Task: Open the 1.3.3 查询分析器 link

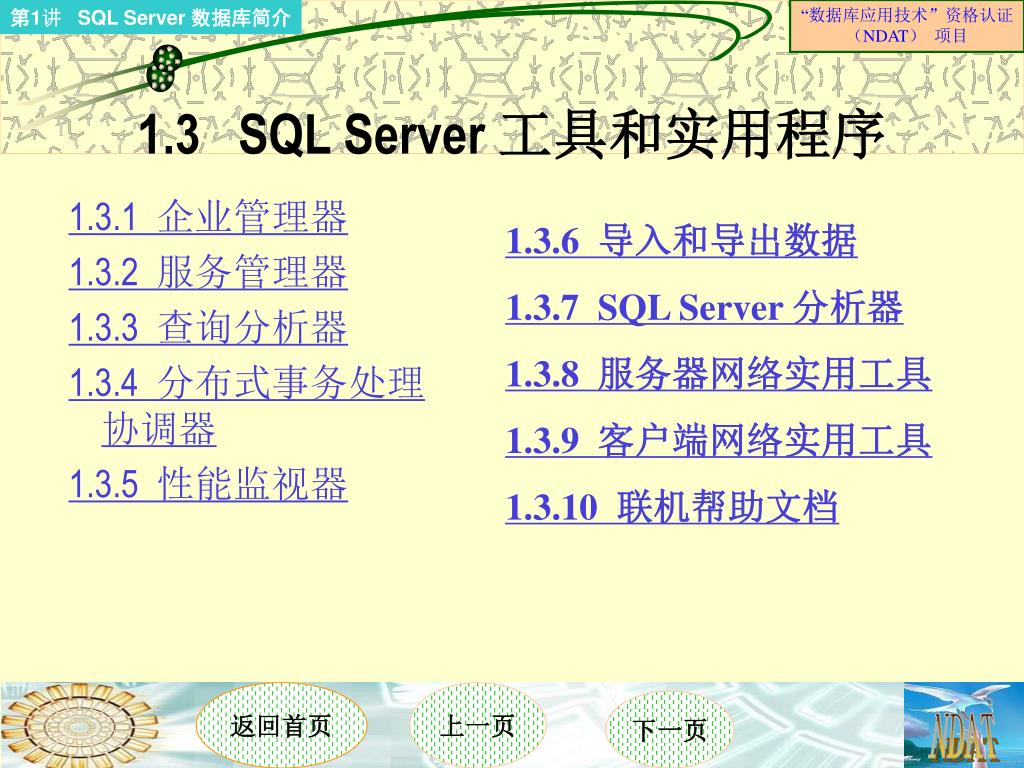Action: (x=208, y=327)
